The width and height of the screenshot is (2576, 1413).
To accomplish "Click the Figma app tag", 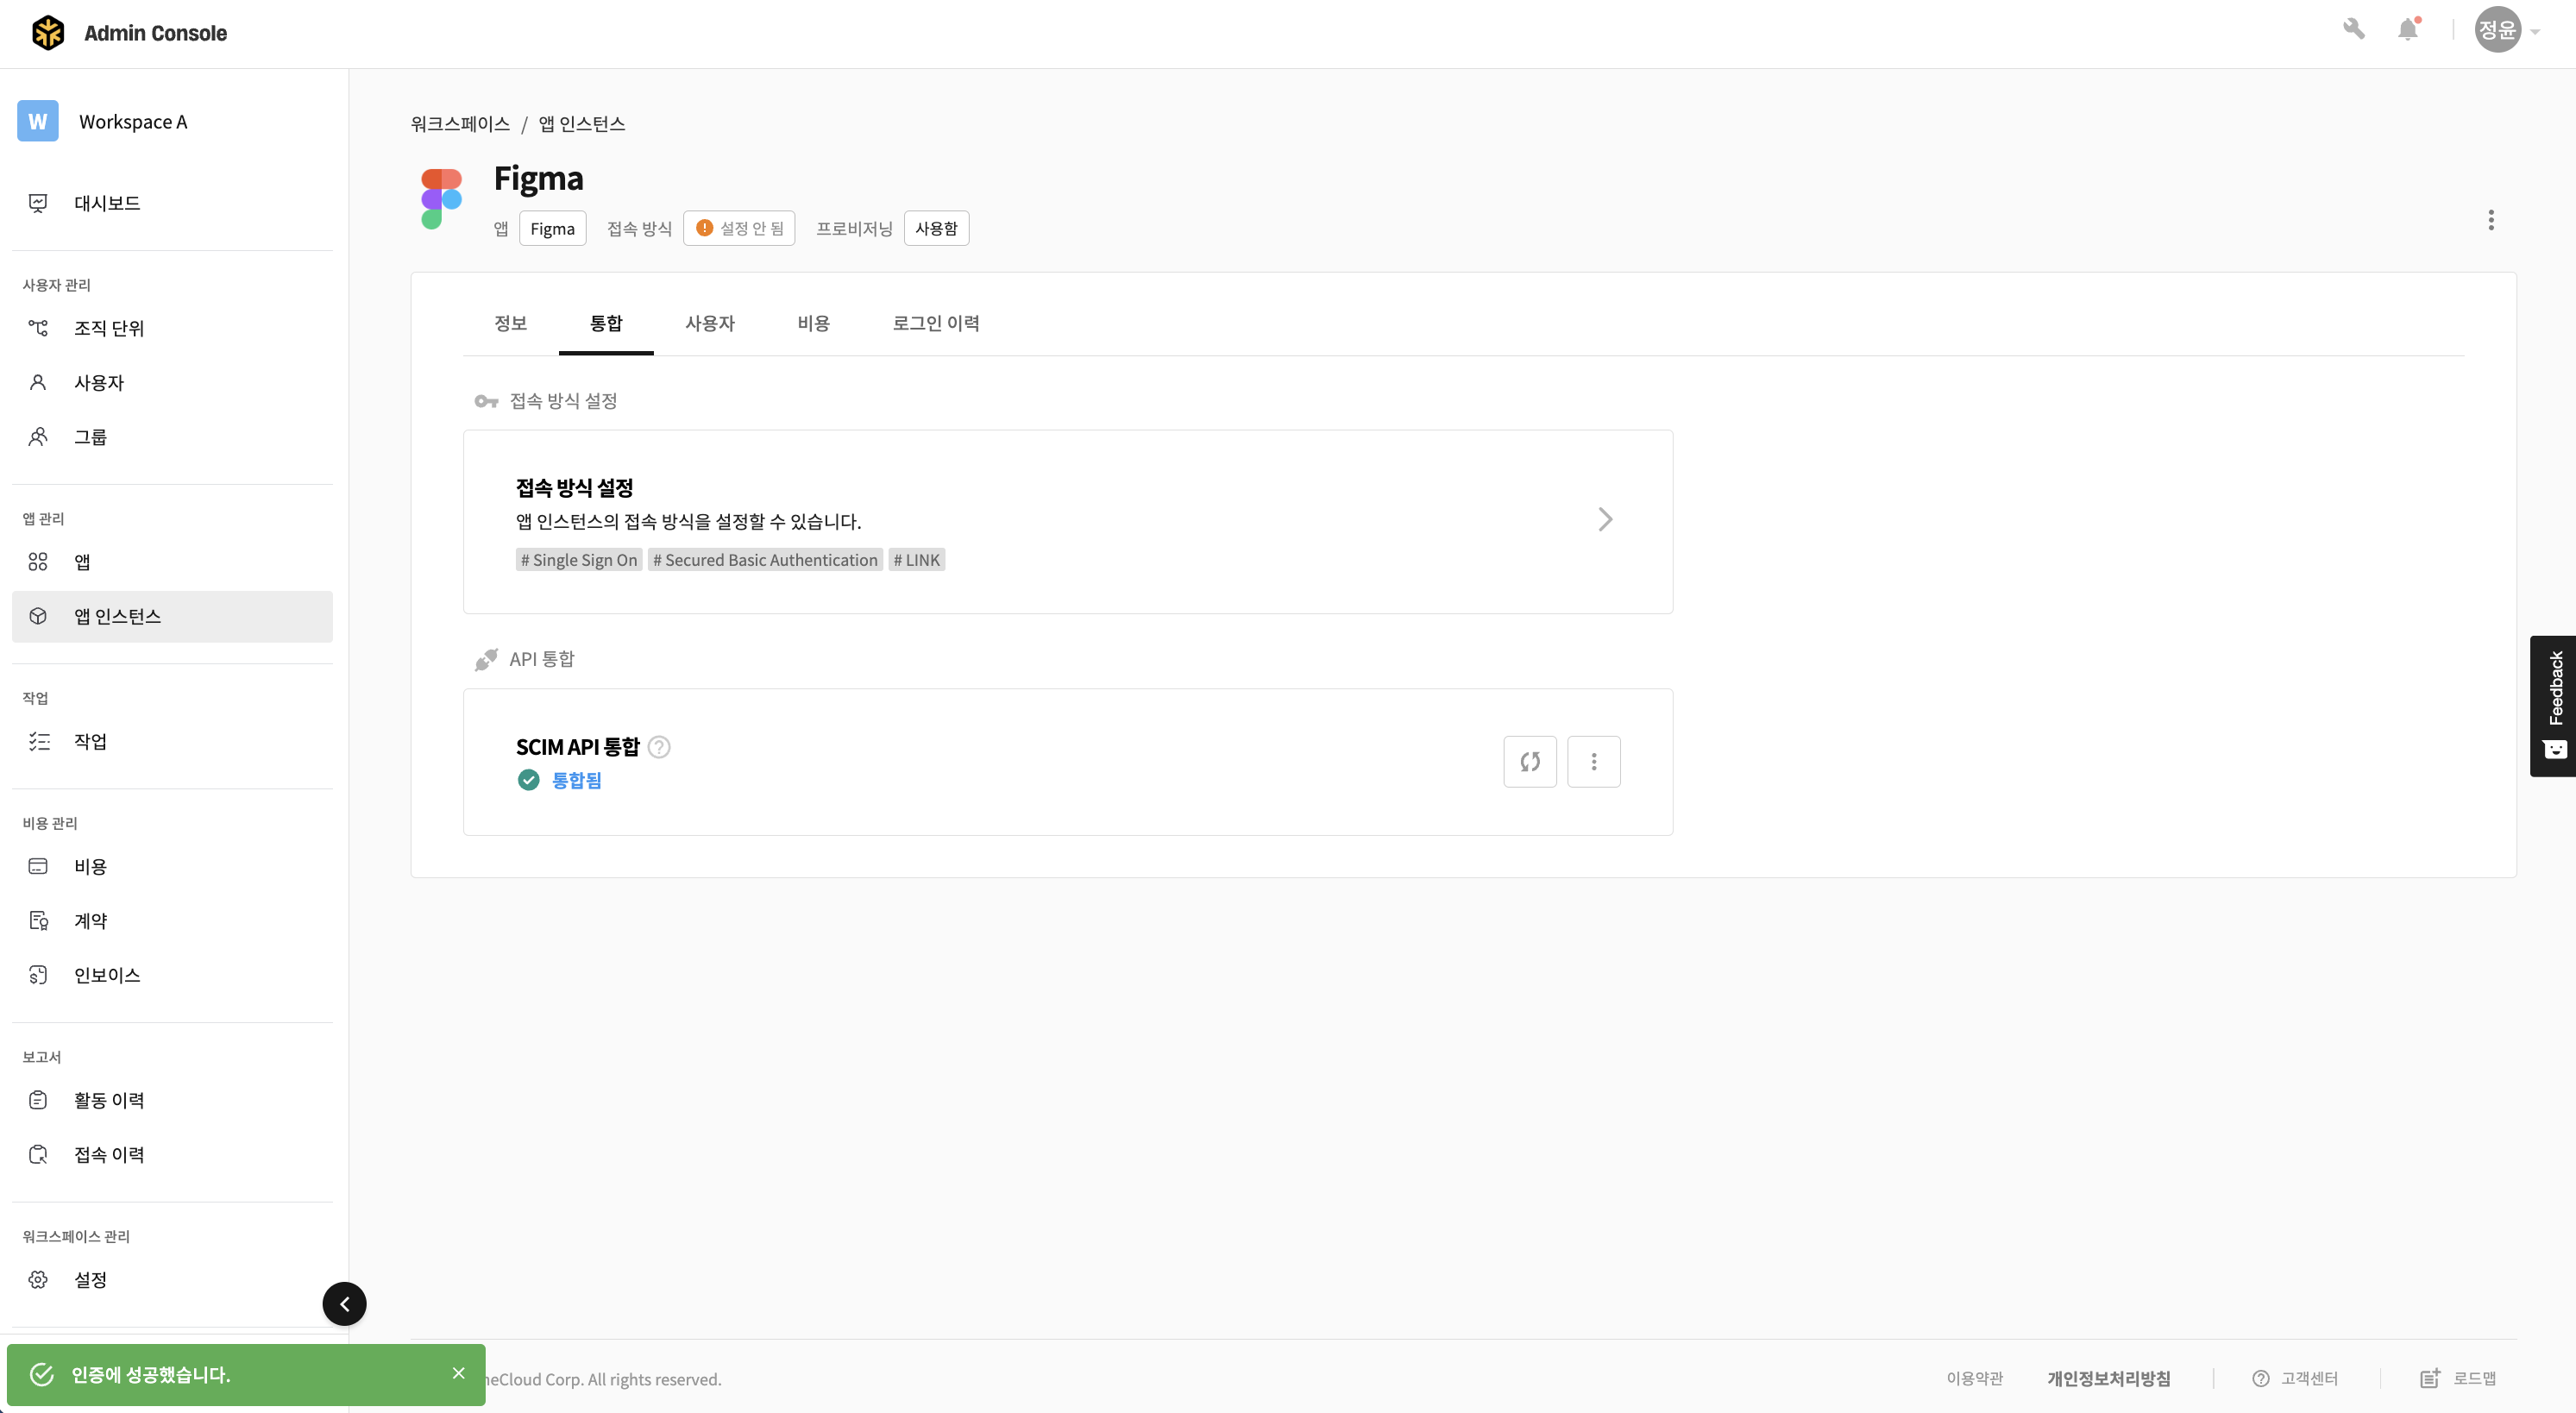I will coord(552,228).
